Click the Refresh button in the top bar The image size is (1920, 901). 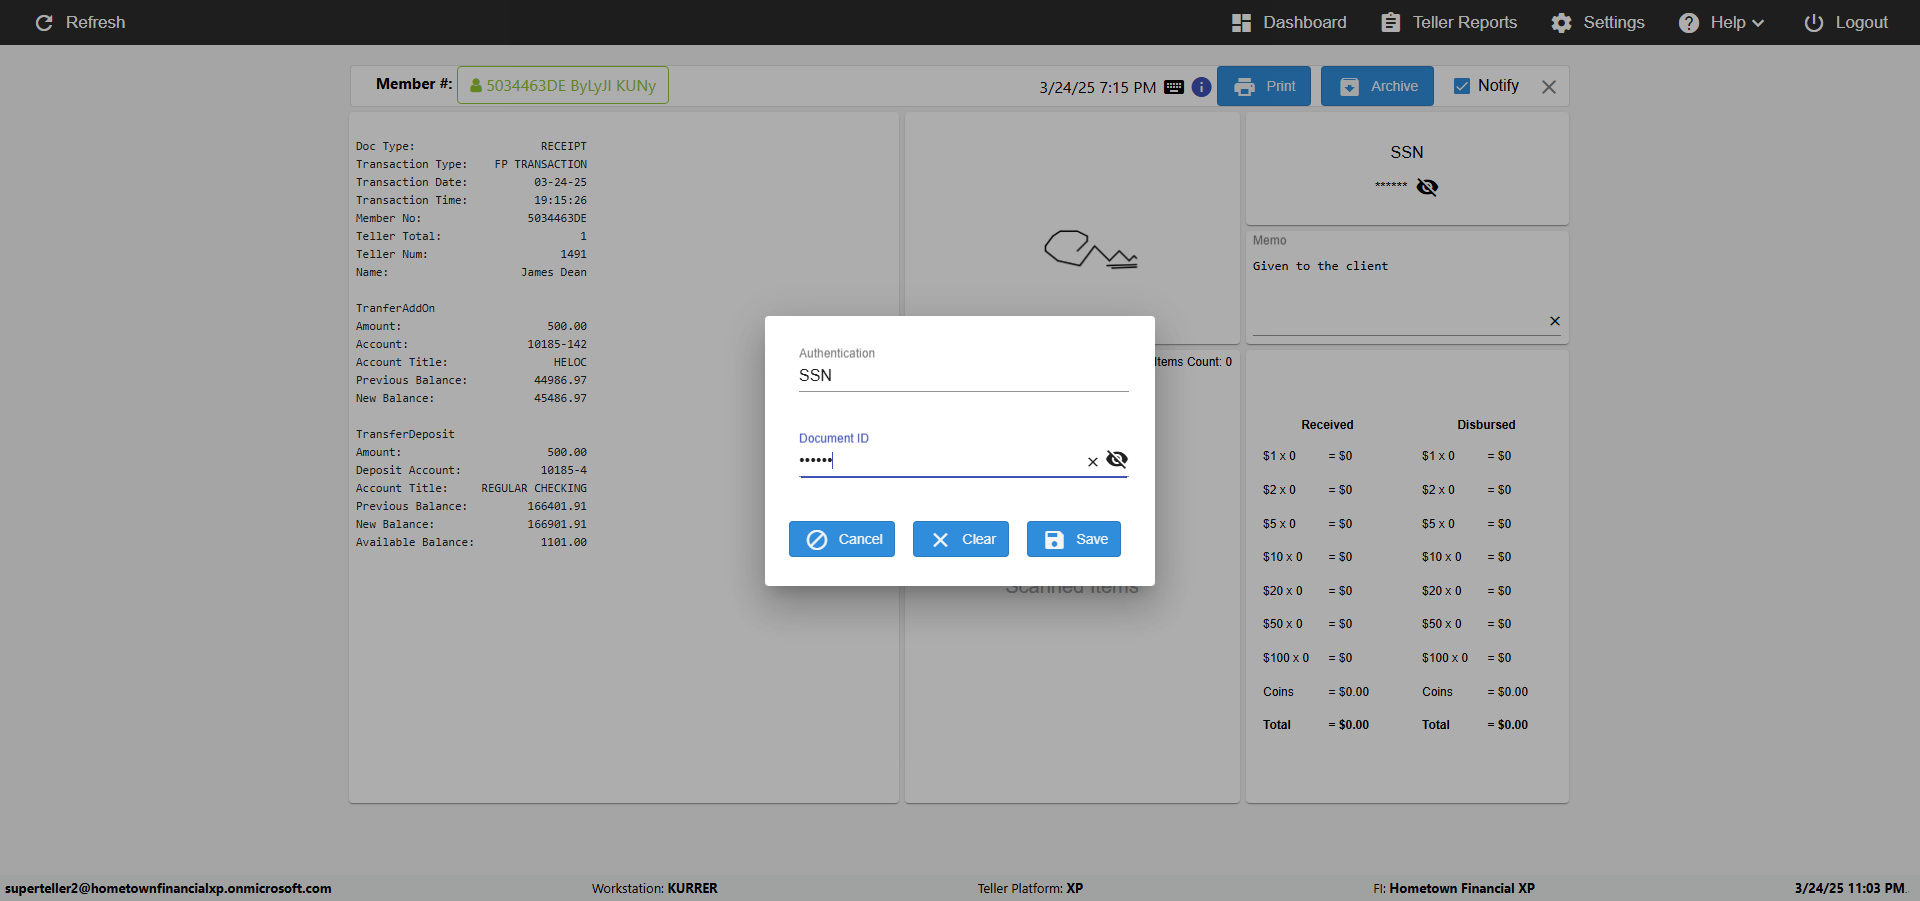[x=80, y=22]
